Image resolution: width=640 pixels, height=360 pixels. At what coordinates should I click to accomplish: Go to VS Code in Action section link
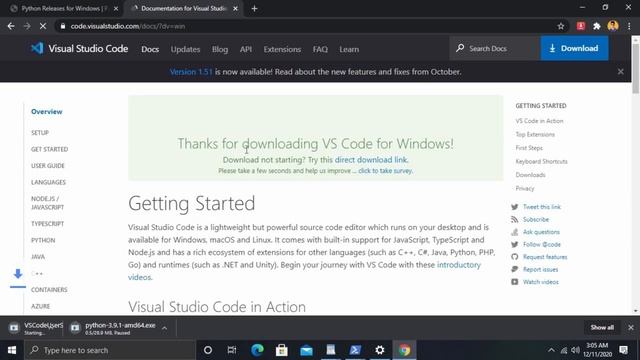pyautogui.click(x=539, y=121)
